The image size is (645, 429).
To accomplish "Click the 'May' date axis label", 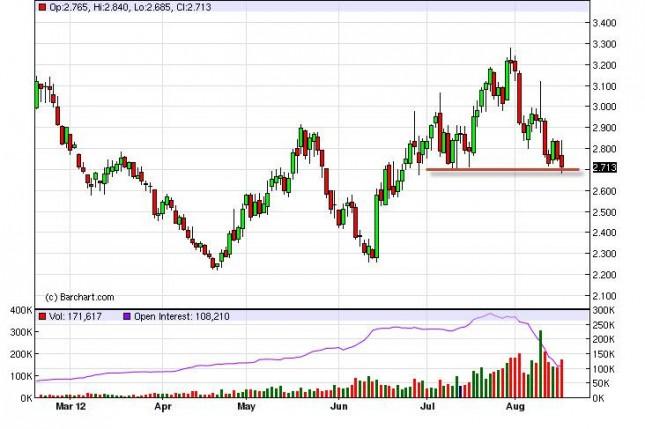I will (246, 406).
